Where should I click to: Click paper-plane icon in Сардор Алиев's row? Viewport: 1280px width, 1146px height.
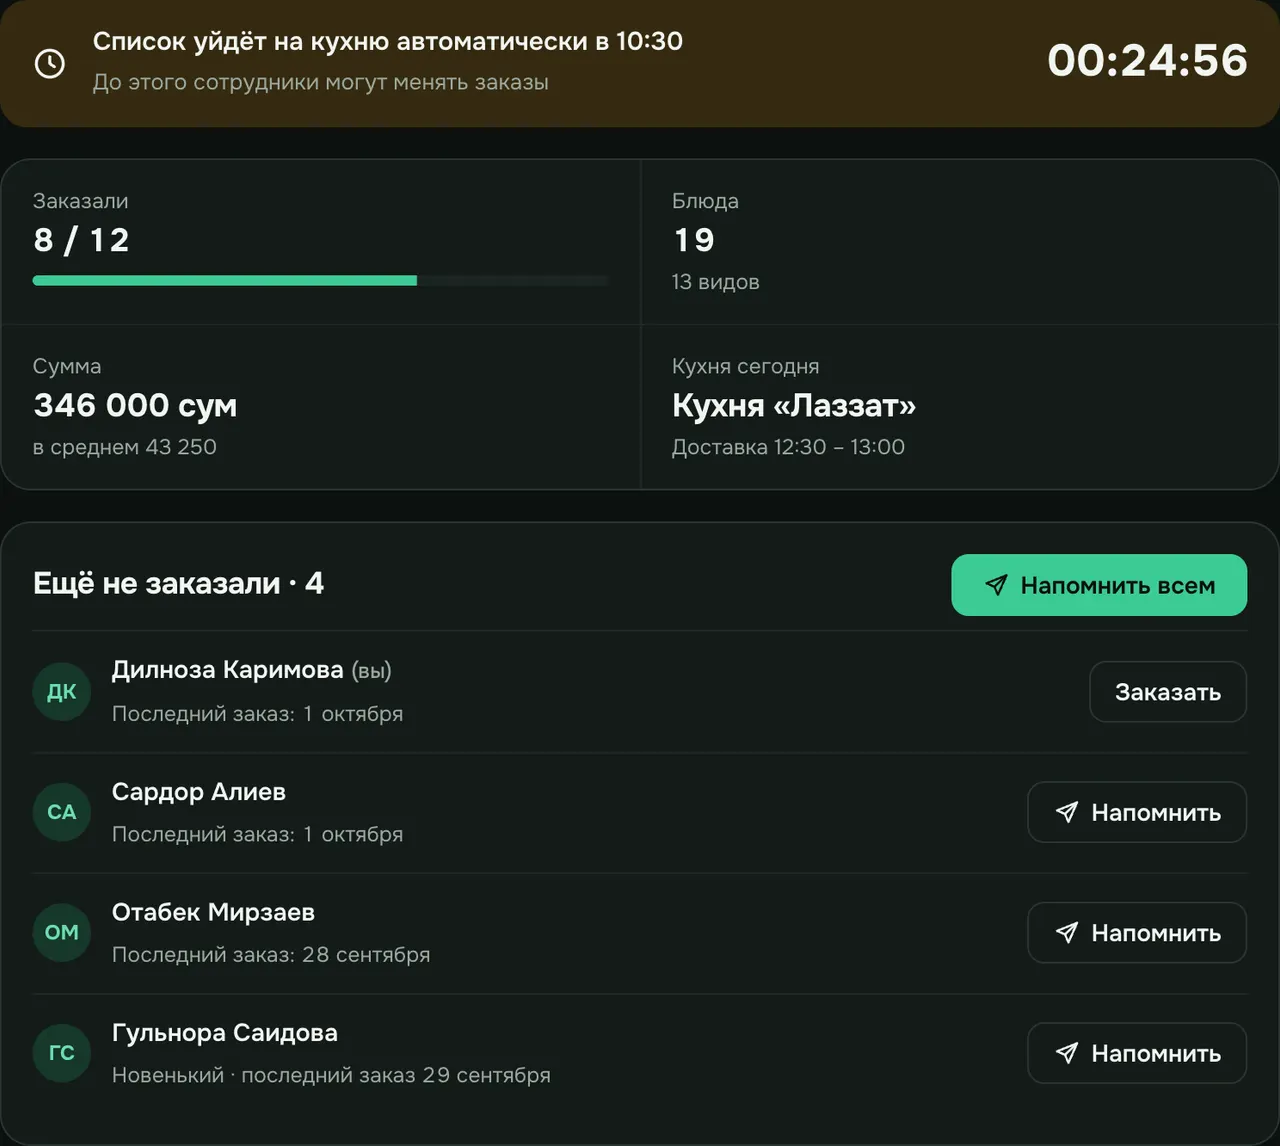point(1067,812)
